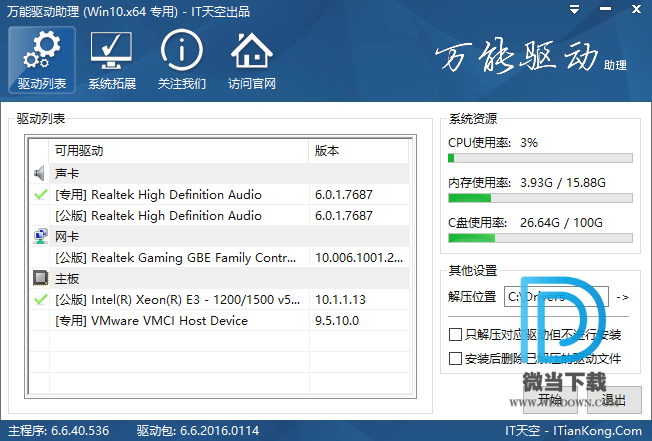Viewport: 652px width, 441px height.
Task: Check VMware VMCI Host Device driver
Action: [40, 321]
